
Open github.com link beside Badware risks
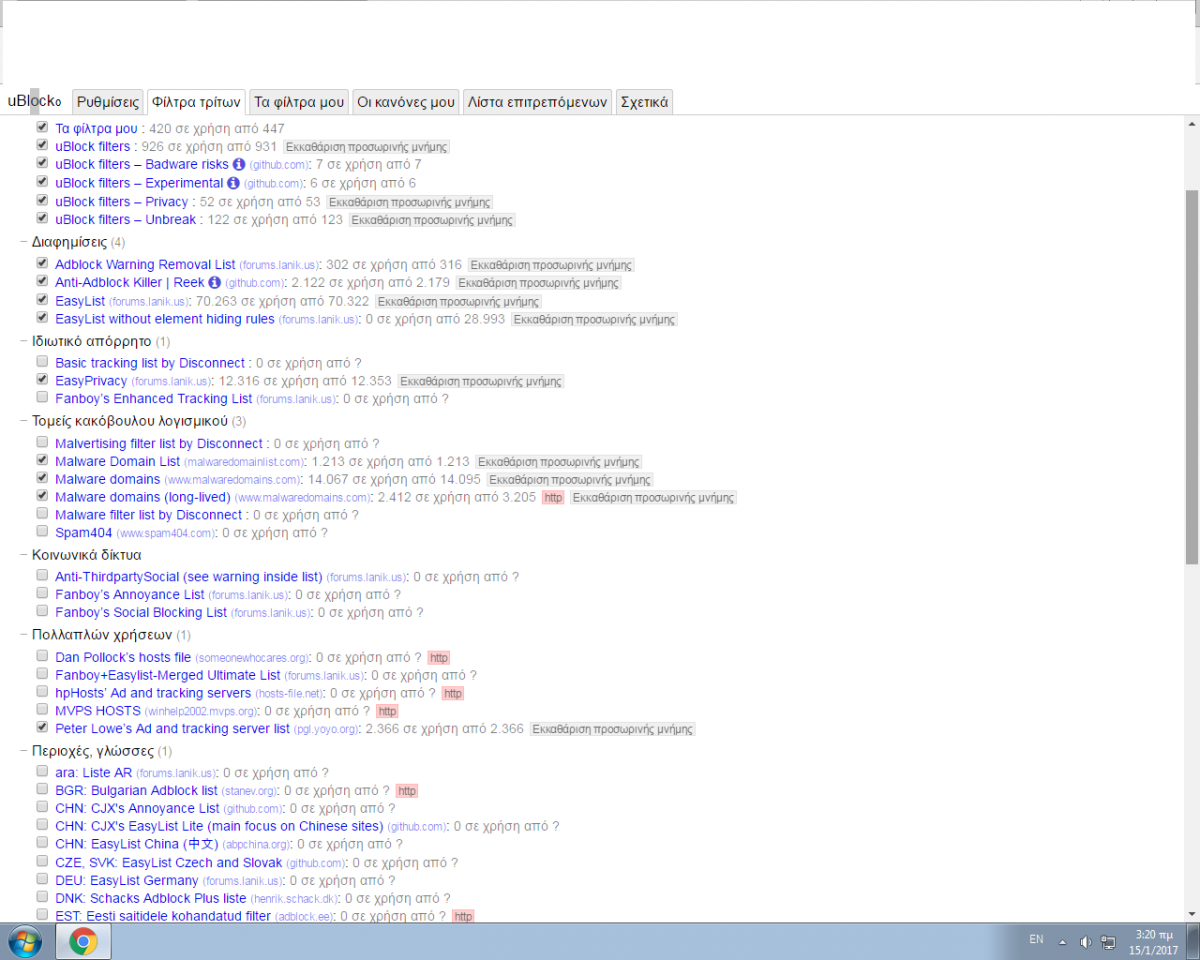pos(279,165)
